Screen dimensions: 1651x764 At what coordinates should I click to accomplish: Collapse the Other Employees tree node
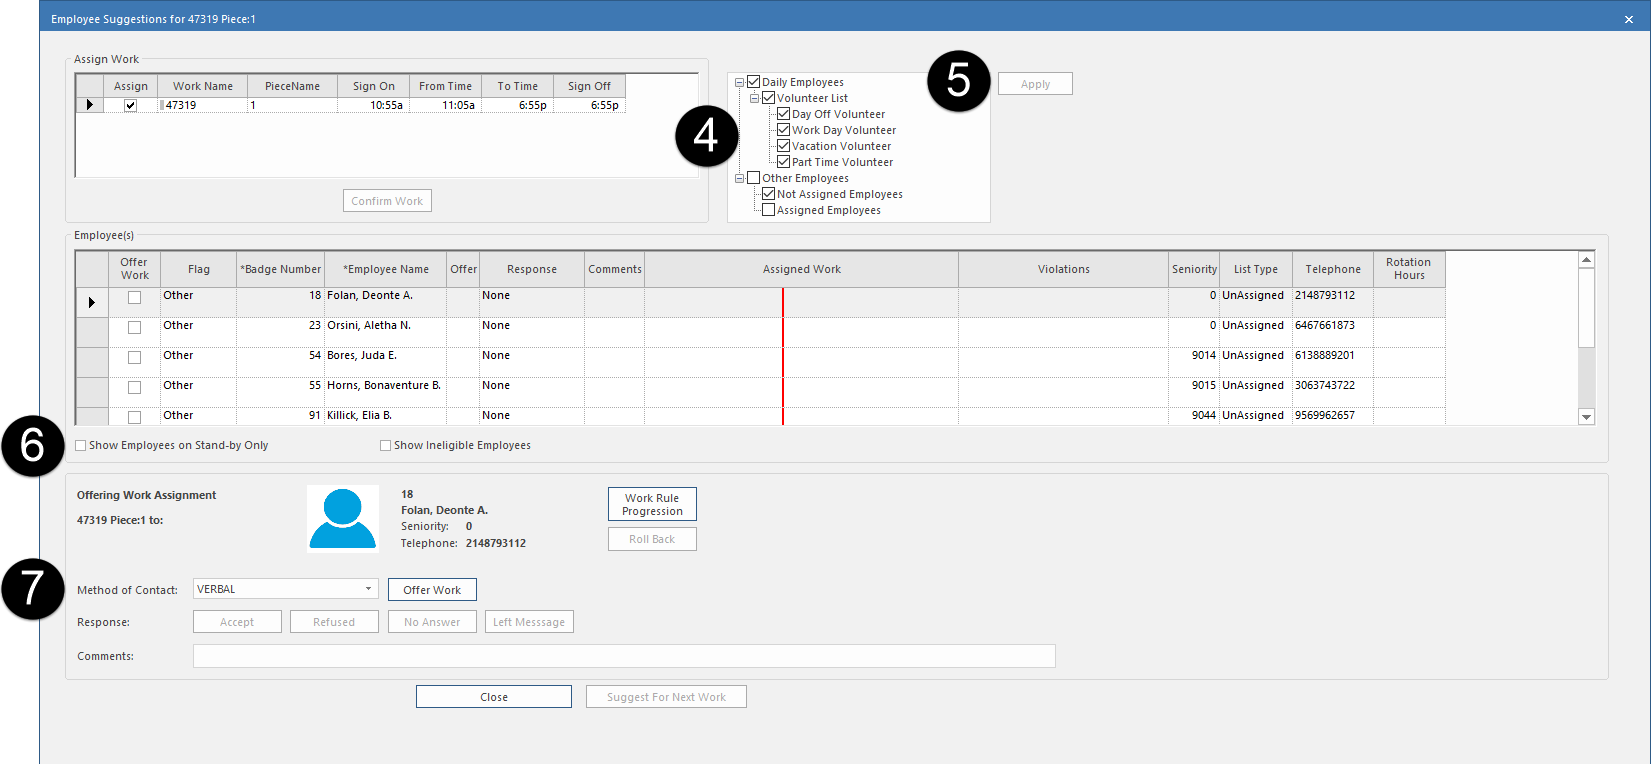740,179
